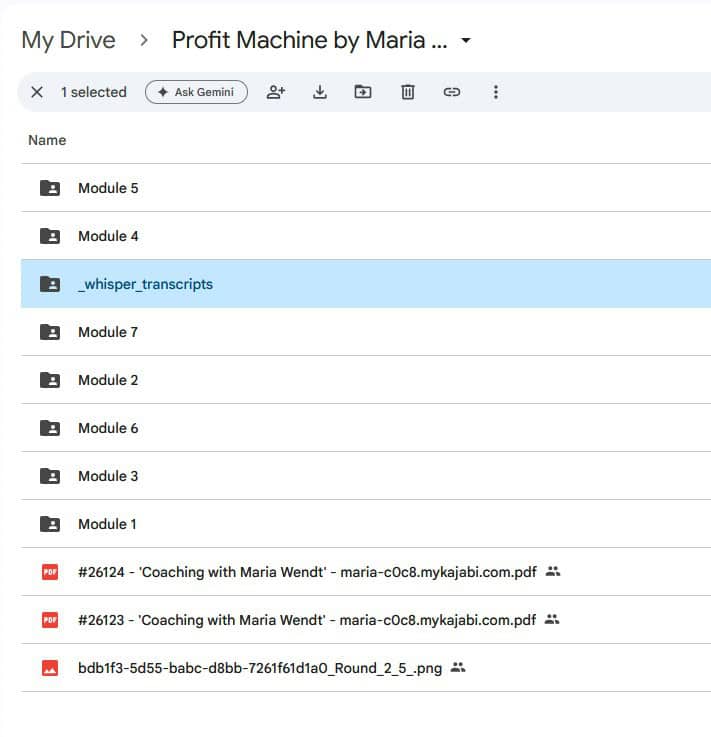Click the shared folder icon of Module 1

point(50,524)
